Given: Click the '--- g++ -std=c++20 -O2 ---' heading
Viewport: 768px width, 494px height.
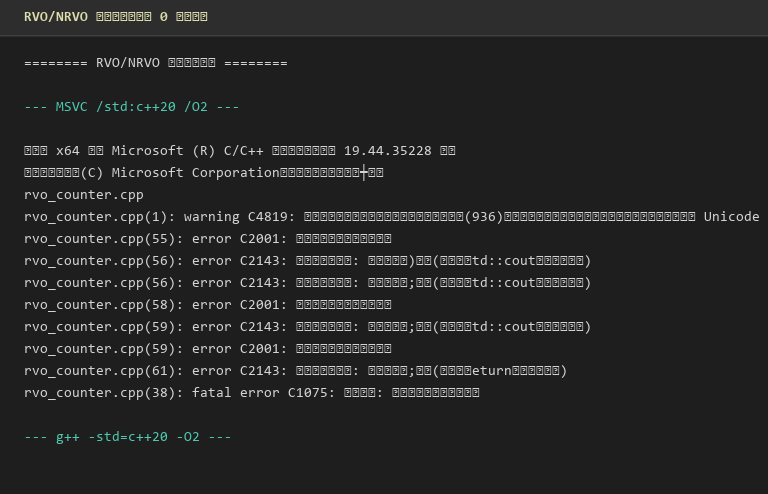Looking at the screenshot, I should tap(128, 437).
